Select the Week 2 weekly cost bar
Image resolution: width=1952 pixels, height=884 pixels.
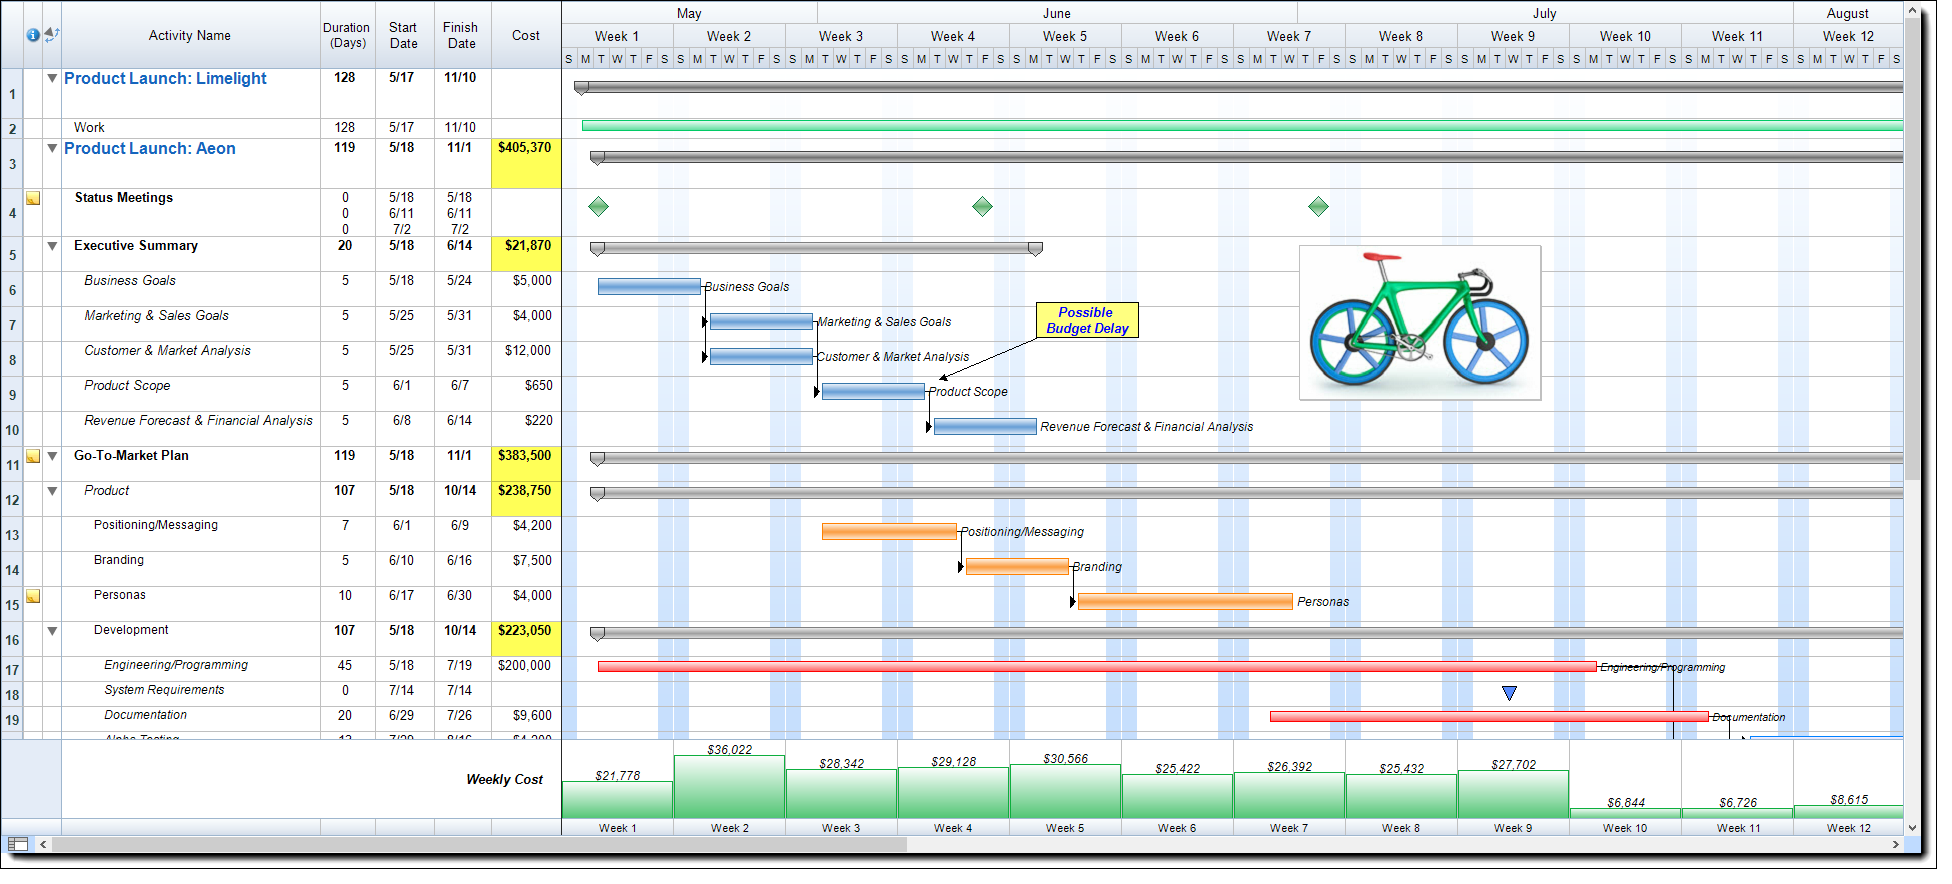(729, 788)
